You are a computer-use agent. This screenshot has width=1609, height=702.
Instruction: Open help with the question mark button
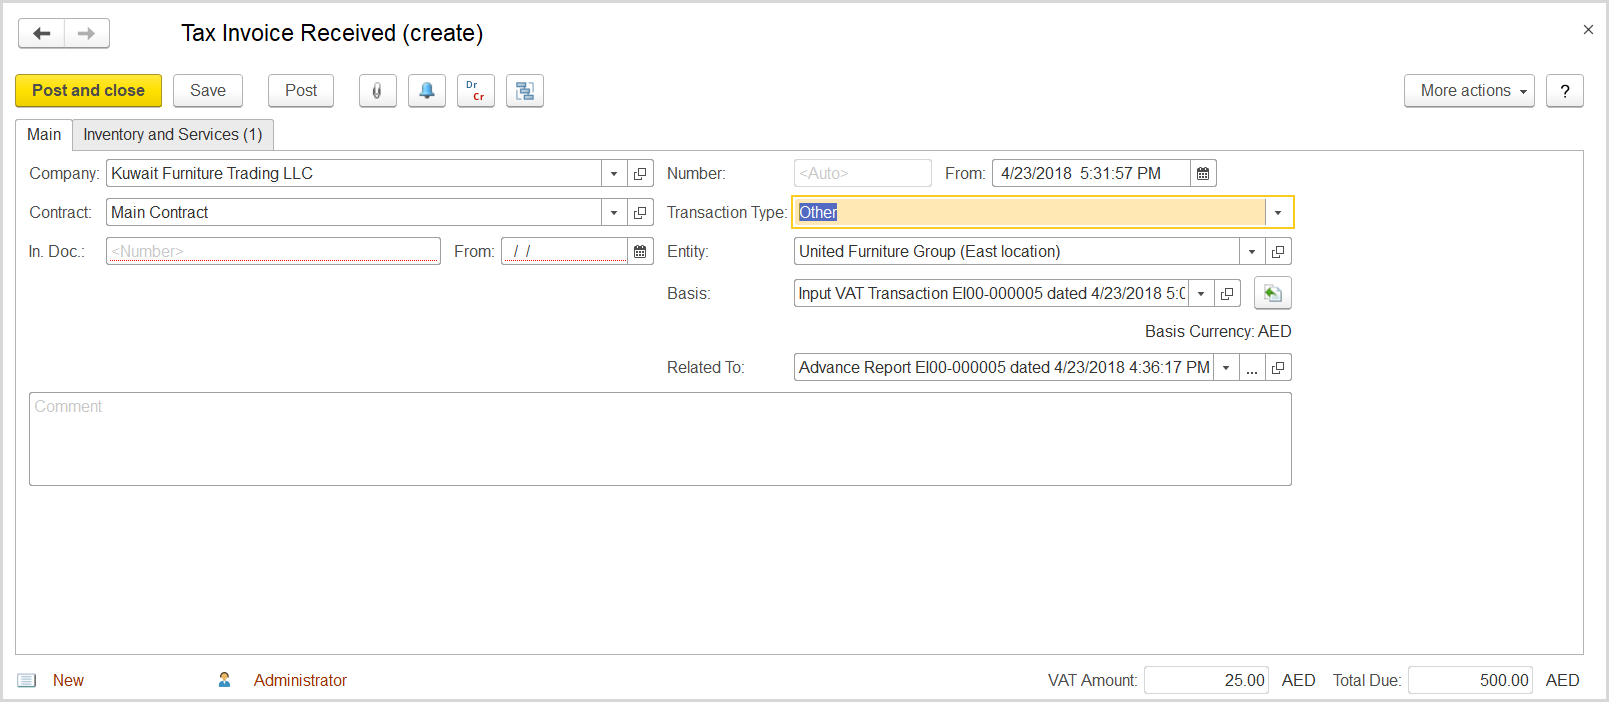coord(1565,91)
